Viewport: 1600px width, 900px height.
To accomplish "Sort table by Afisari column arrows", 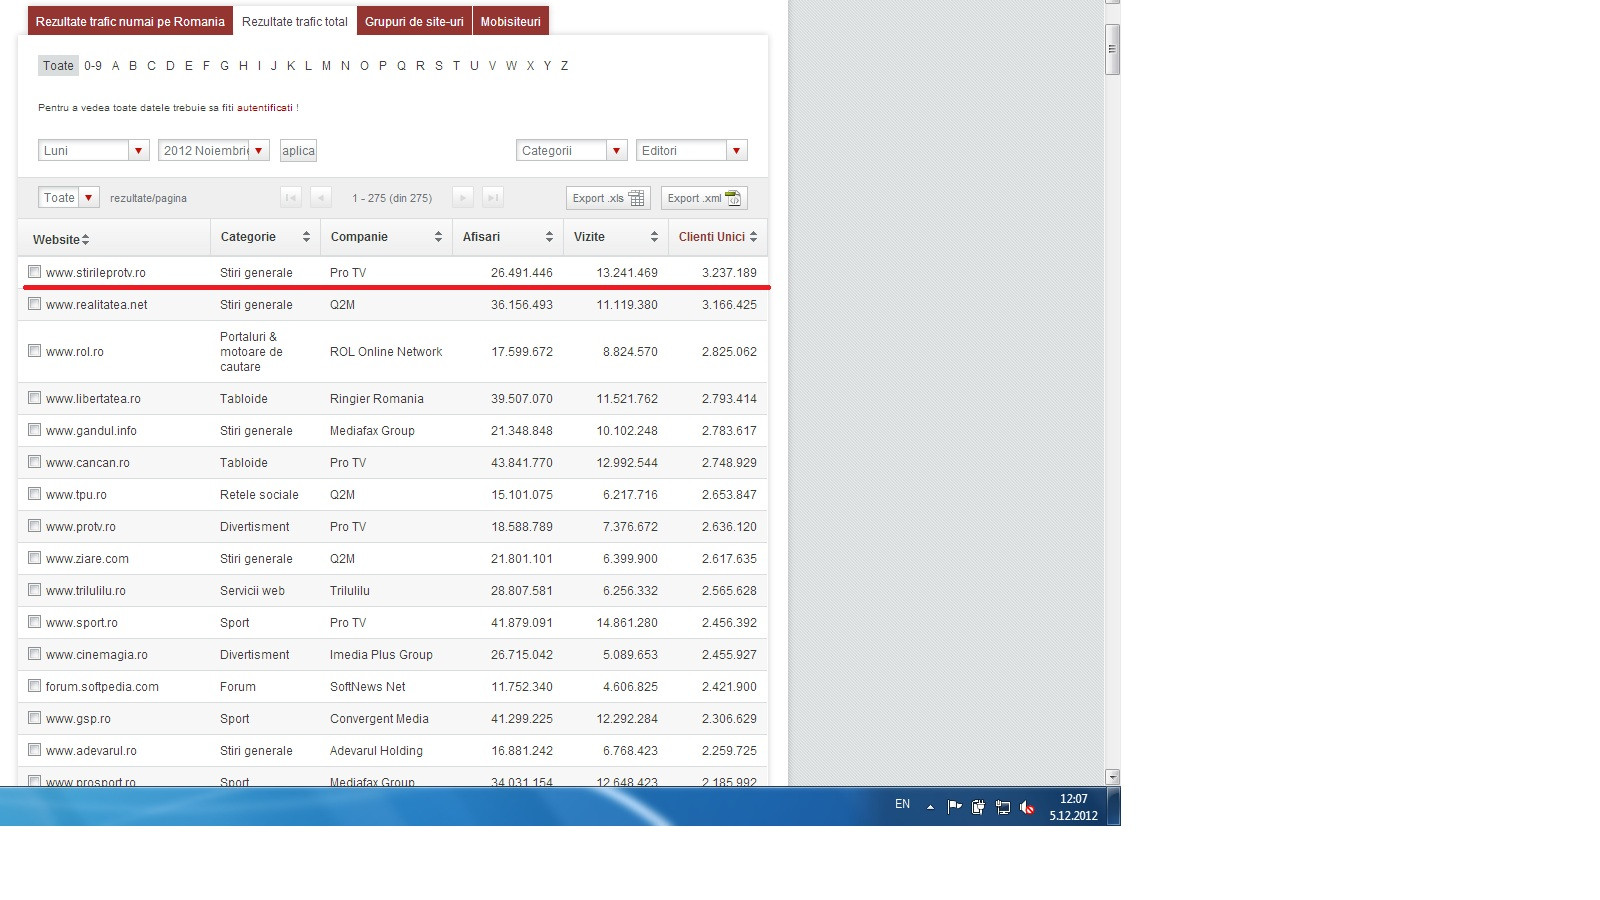I will pyautogui.click(x=549, y=237).
